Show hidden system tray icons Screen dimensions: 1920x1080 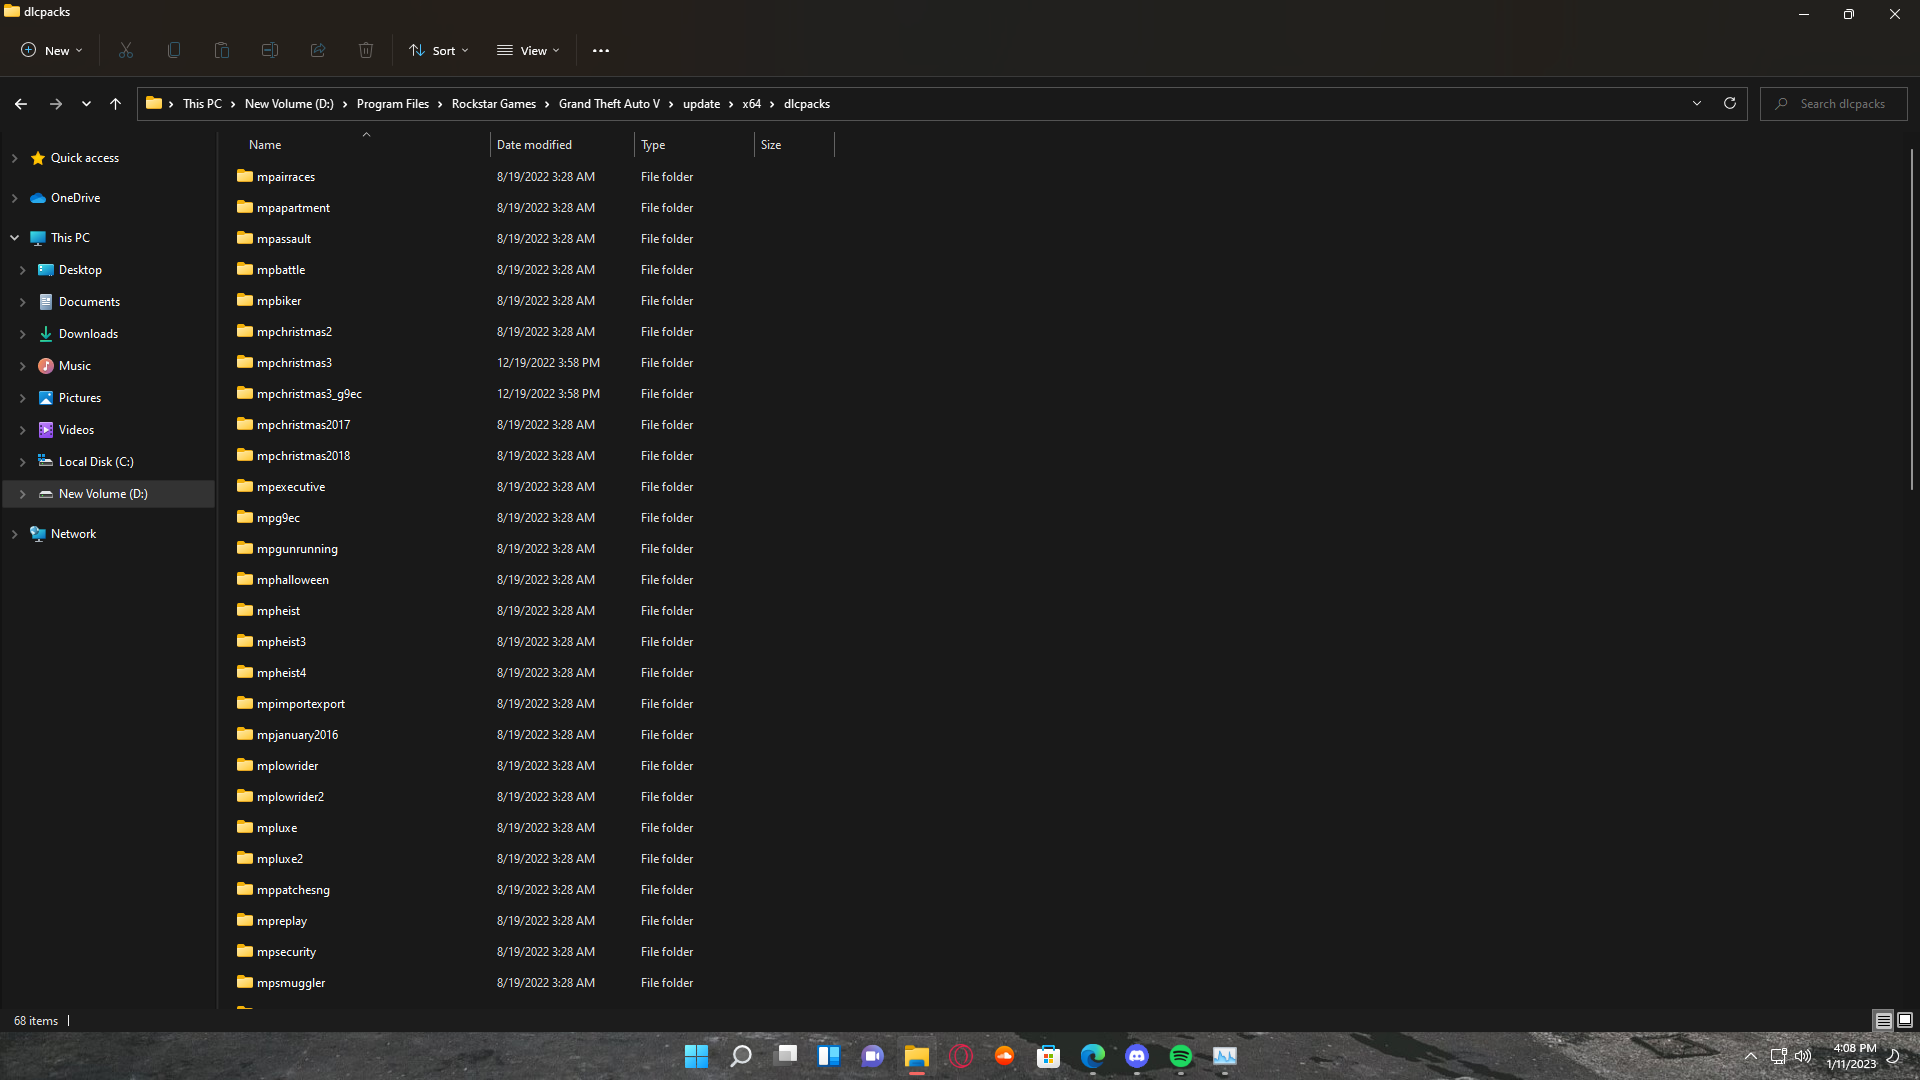click(x=1751, y=1056)
